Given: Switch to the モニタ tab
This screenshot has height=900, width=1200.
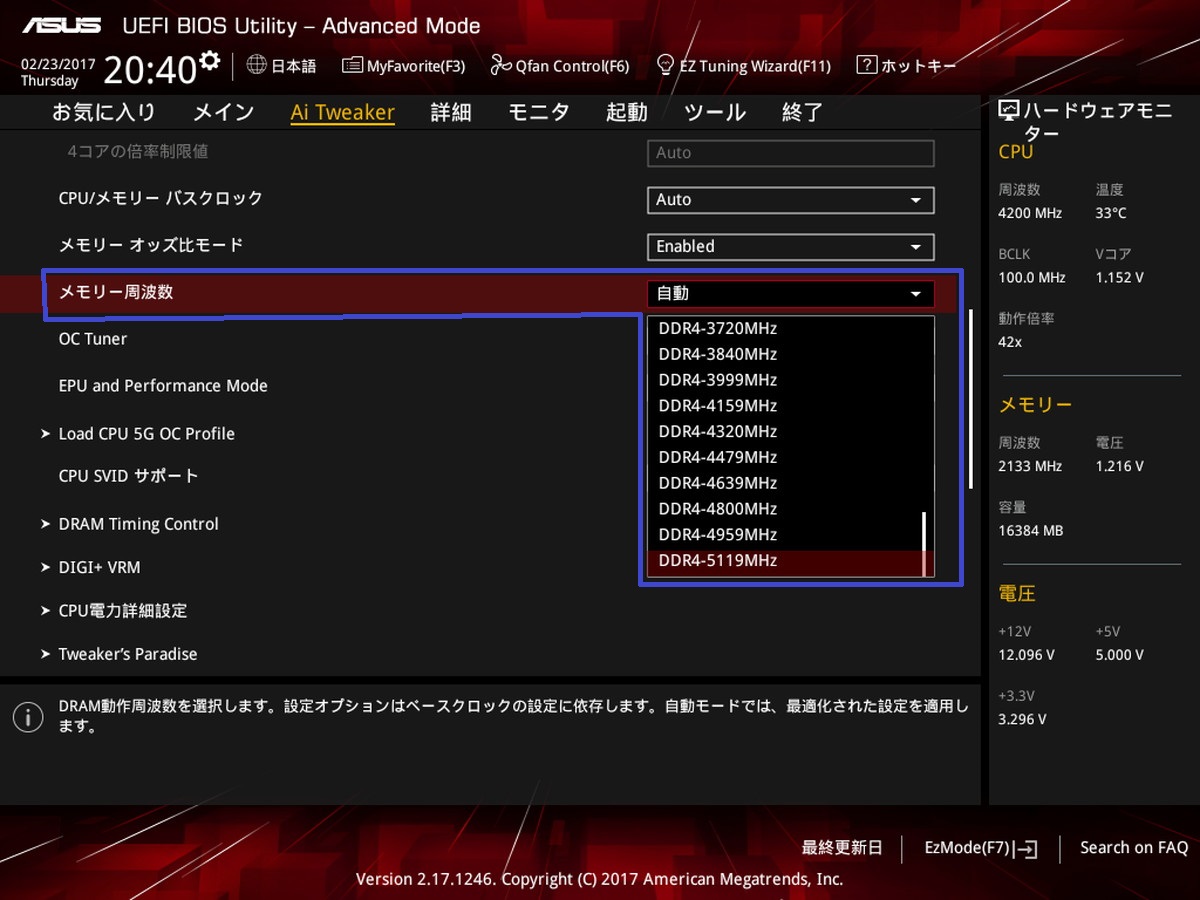Looking at the screenshot, I should 538,112.
